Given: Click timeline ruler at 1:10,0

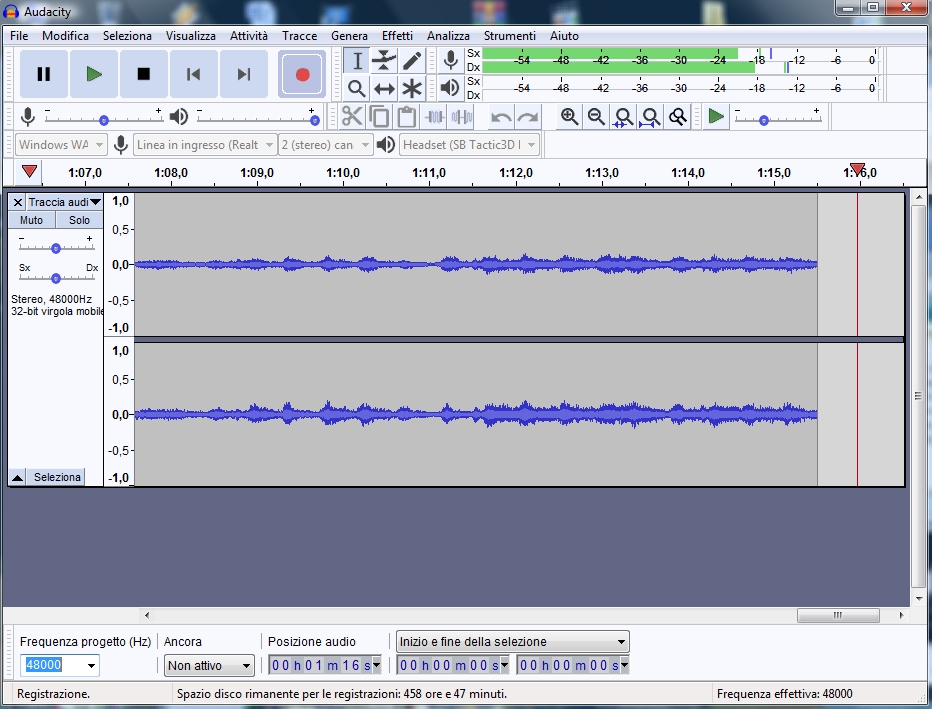Looking at the screenshot, I should point(343,173).
